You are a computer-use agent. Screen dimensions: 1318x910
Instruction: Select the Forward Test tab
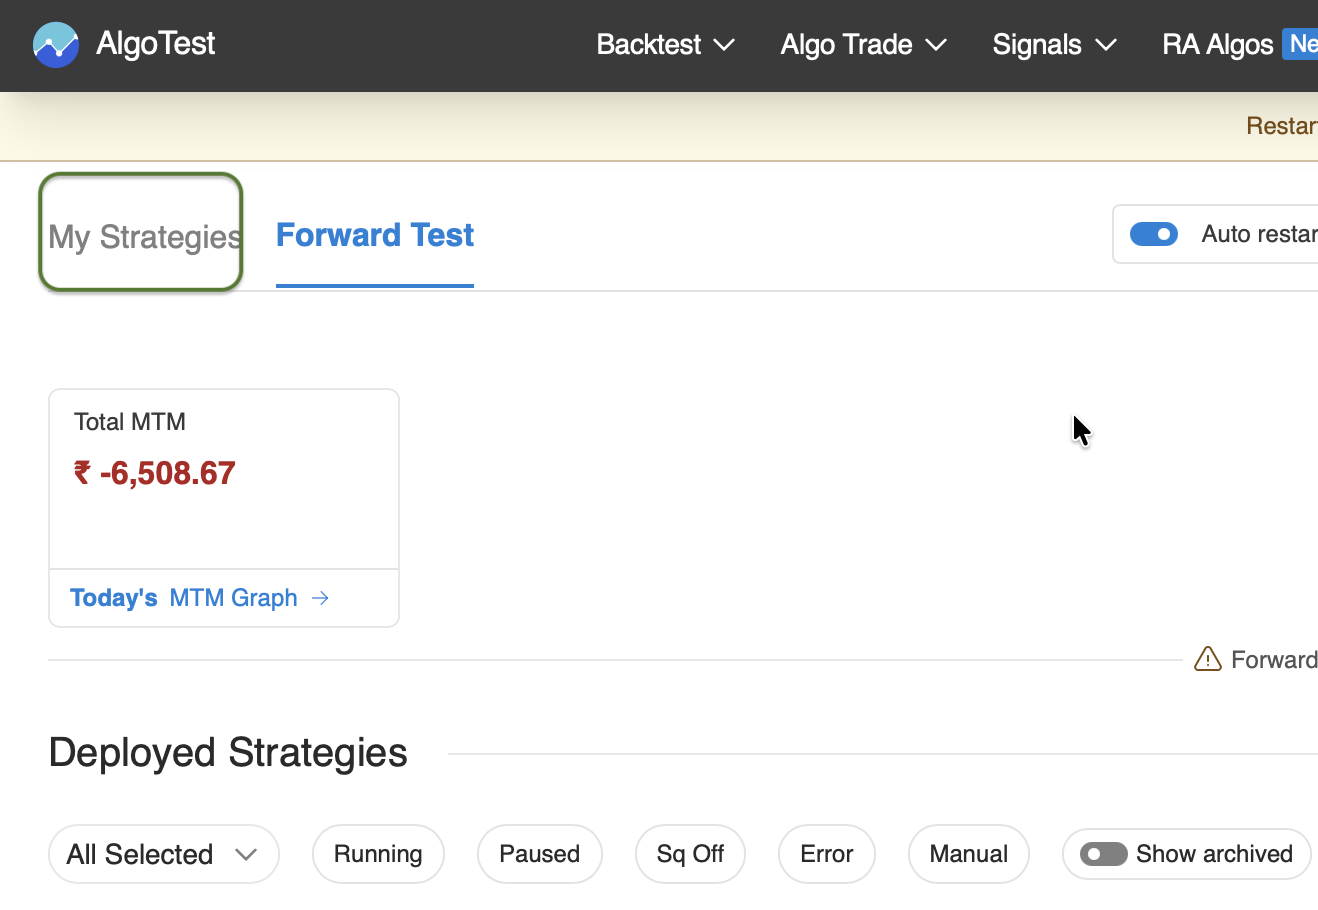click(374, 234)
